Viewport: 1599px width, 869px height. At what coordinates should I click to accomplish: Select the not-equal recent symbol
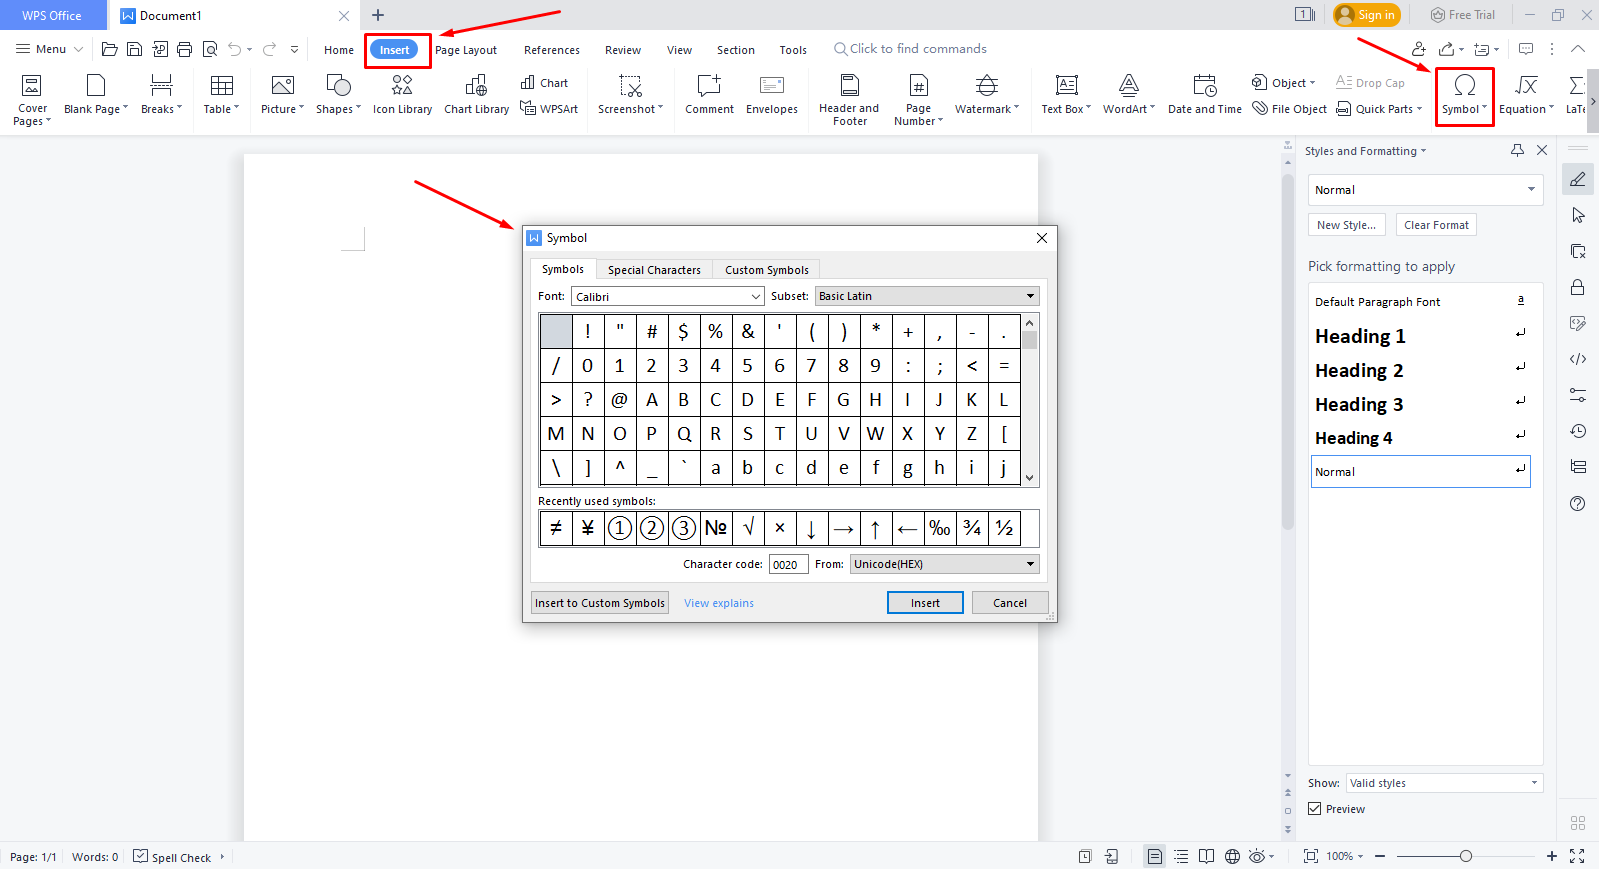click(x=556, y=528)
